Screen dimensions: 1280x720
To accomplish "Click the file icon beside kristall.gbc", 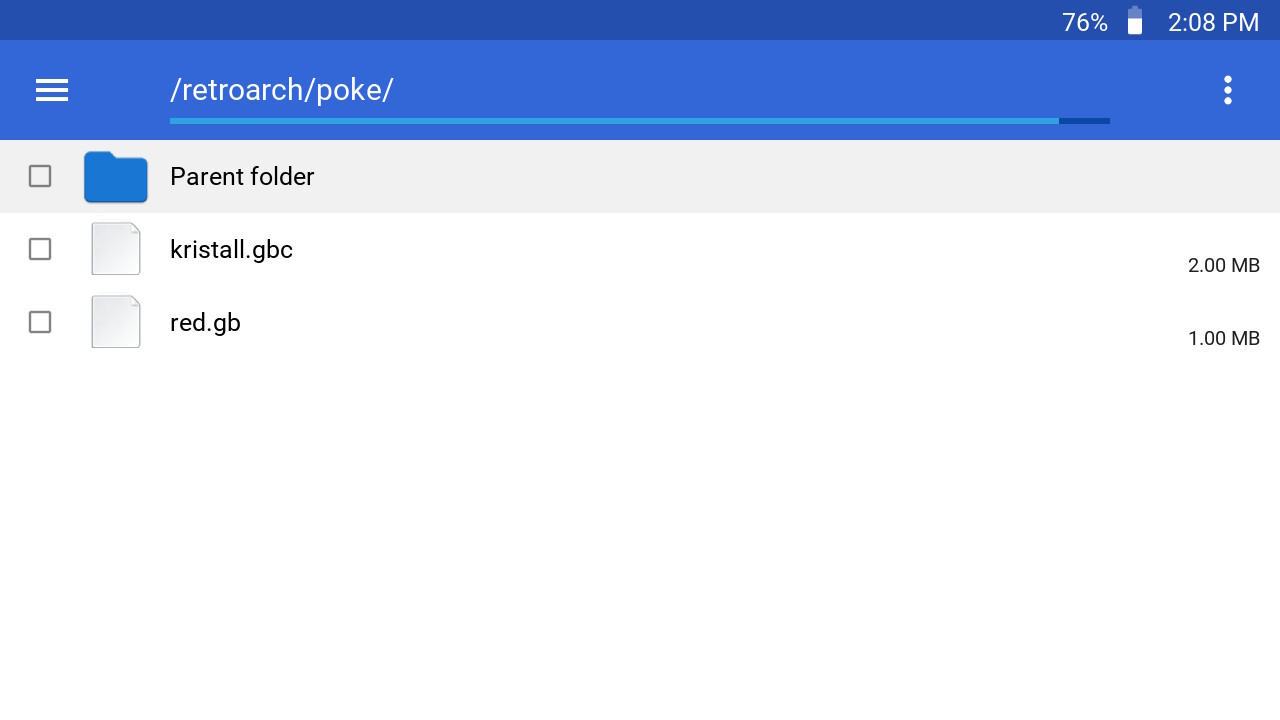I will [115, 249].
